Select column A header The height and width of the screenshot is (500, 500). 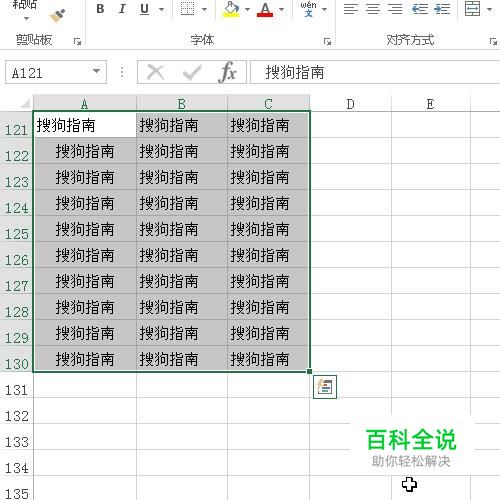[x=85, y=104]
